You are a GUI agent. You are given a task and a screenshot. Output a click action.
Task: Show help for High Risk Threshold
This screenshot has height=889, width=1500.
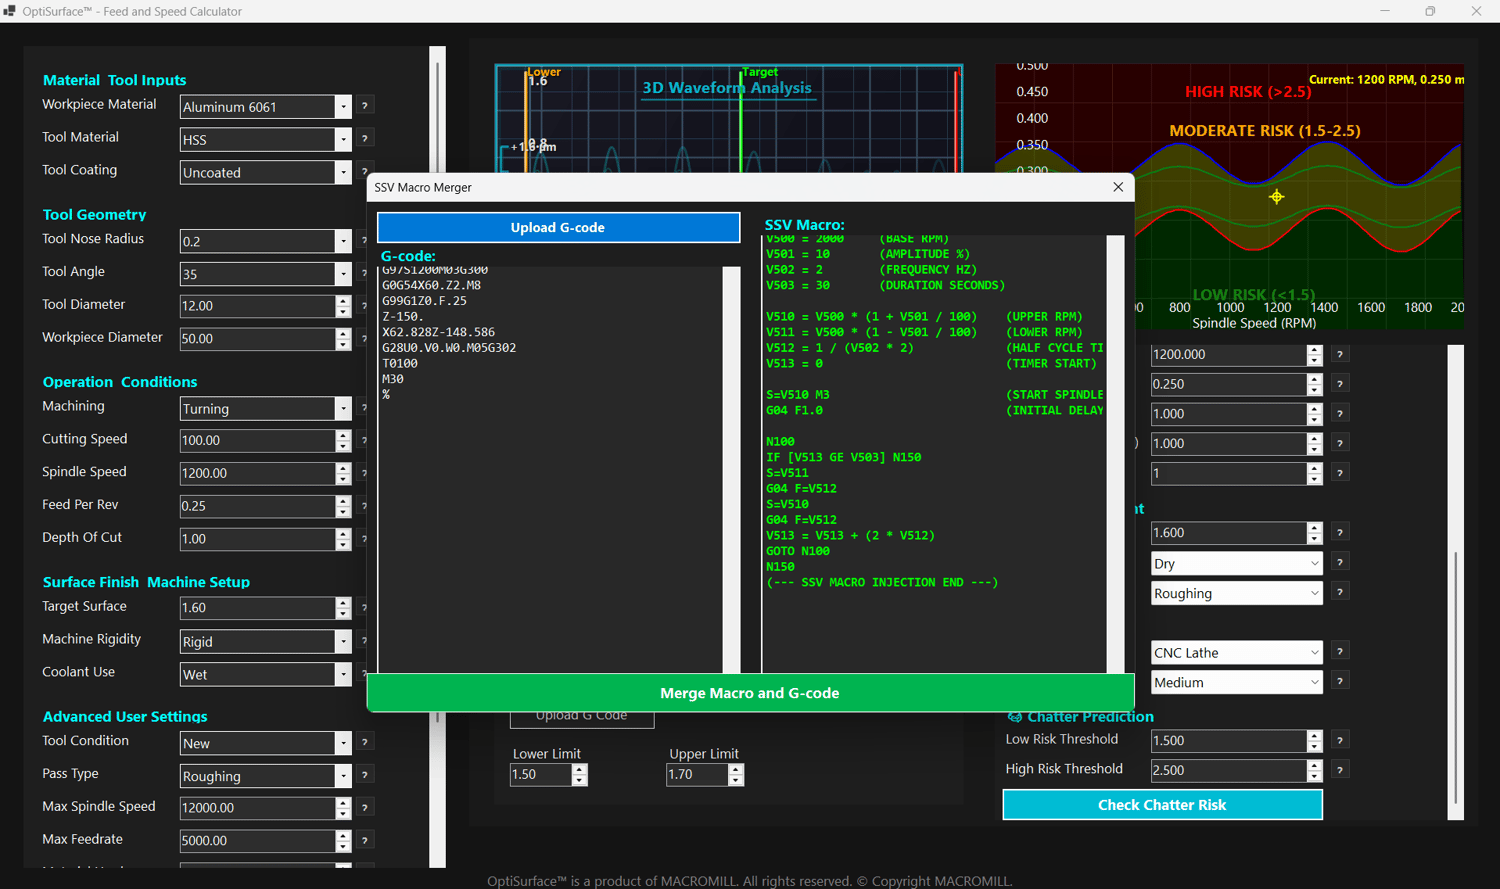click(x=1340, y=770)
